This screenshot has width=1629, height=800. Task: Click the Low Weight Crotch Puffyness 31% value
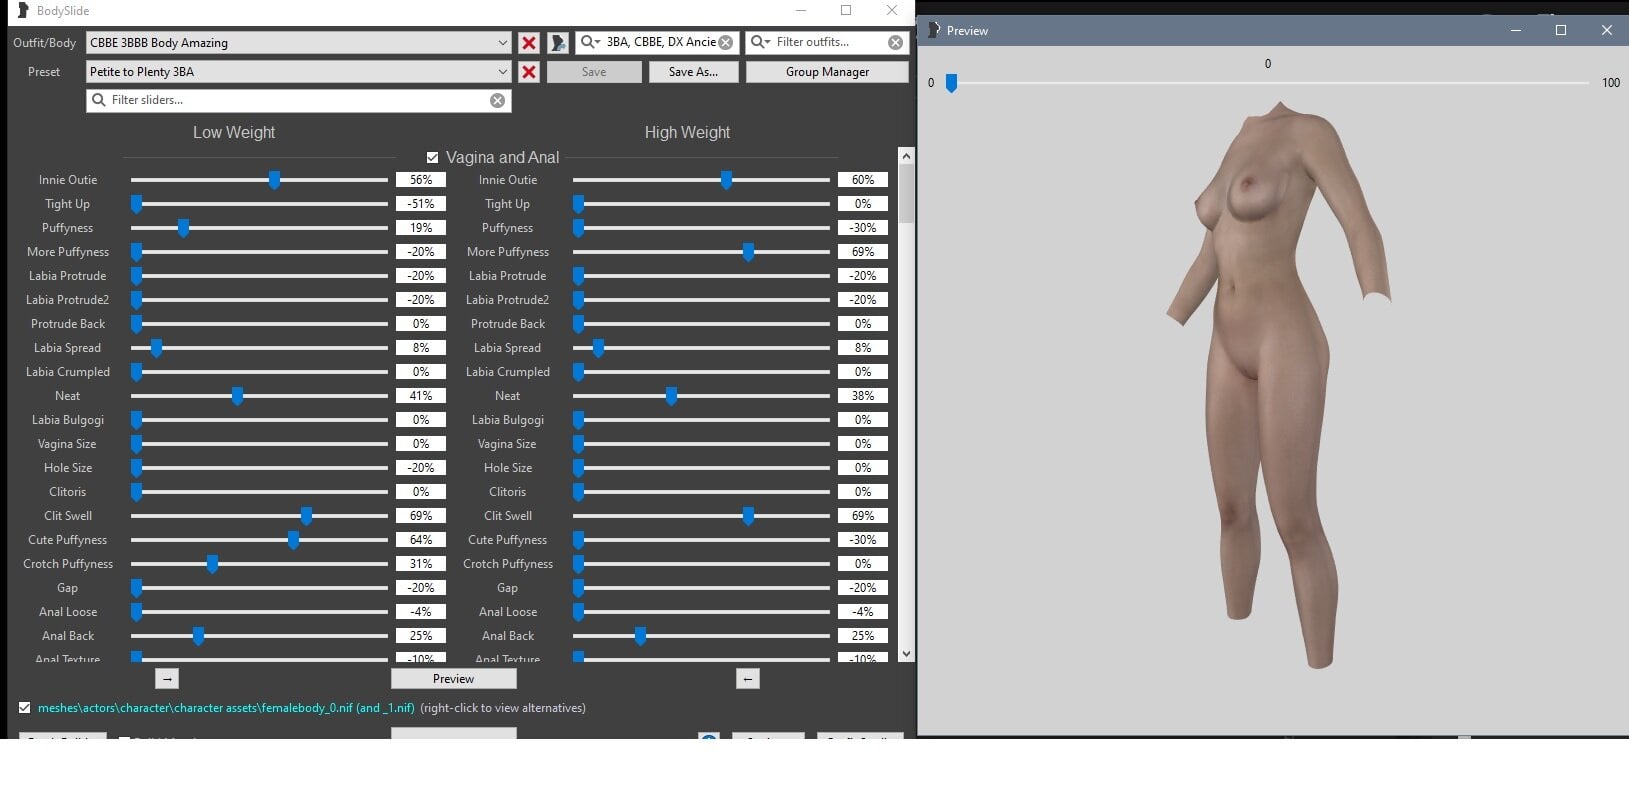coord(421,564)
